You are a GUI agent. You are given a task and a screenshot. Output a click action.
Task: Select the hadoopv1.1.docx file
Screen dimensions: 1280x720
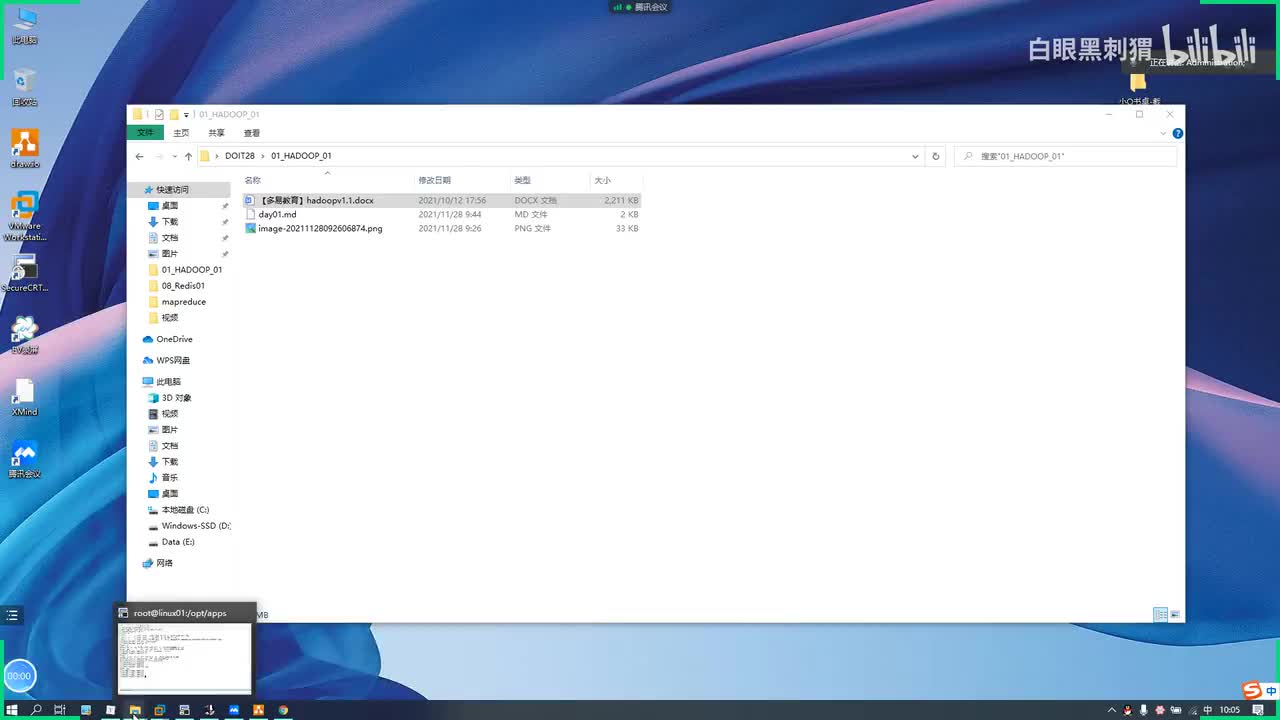pyautogui.click(x=442, y=200)
